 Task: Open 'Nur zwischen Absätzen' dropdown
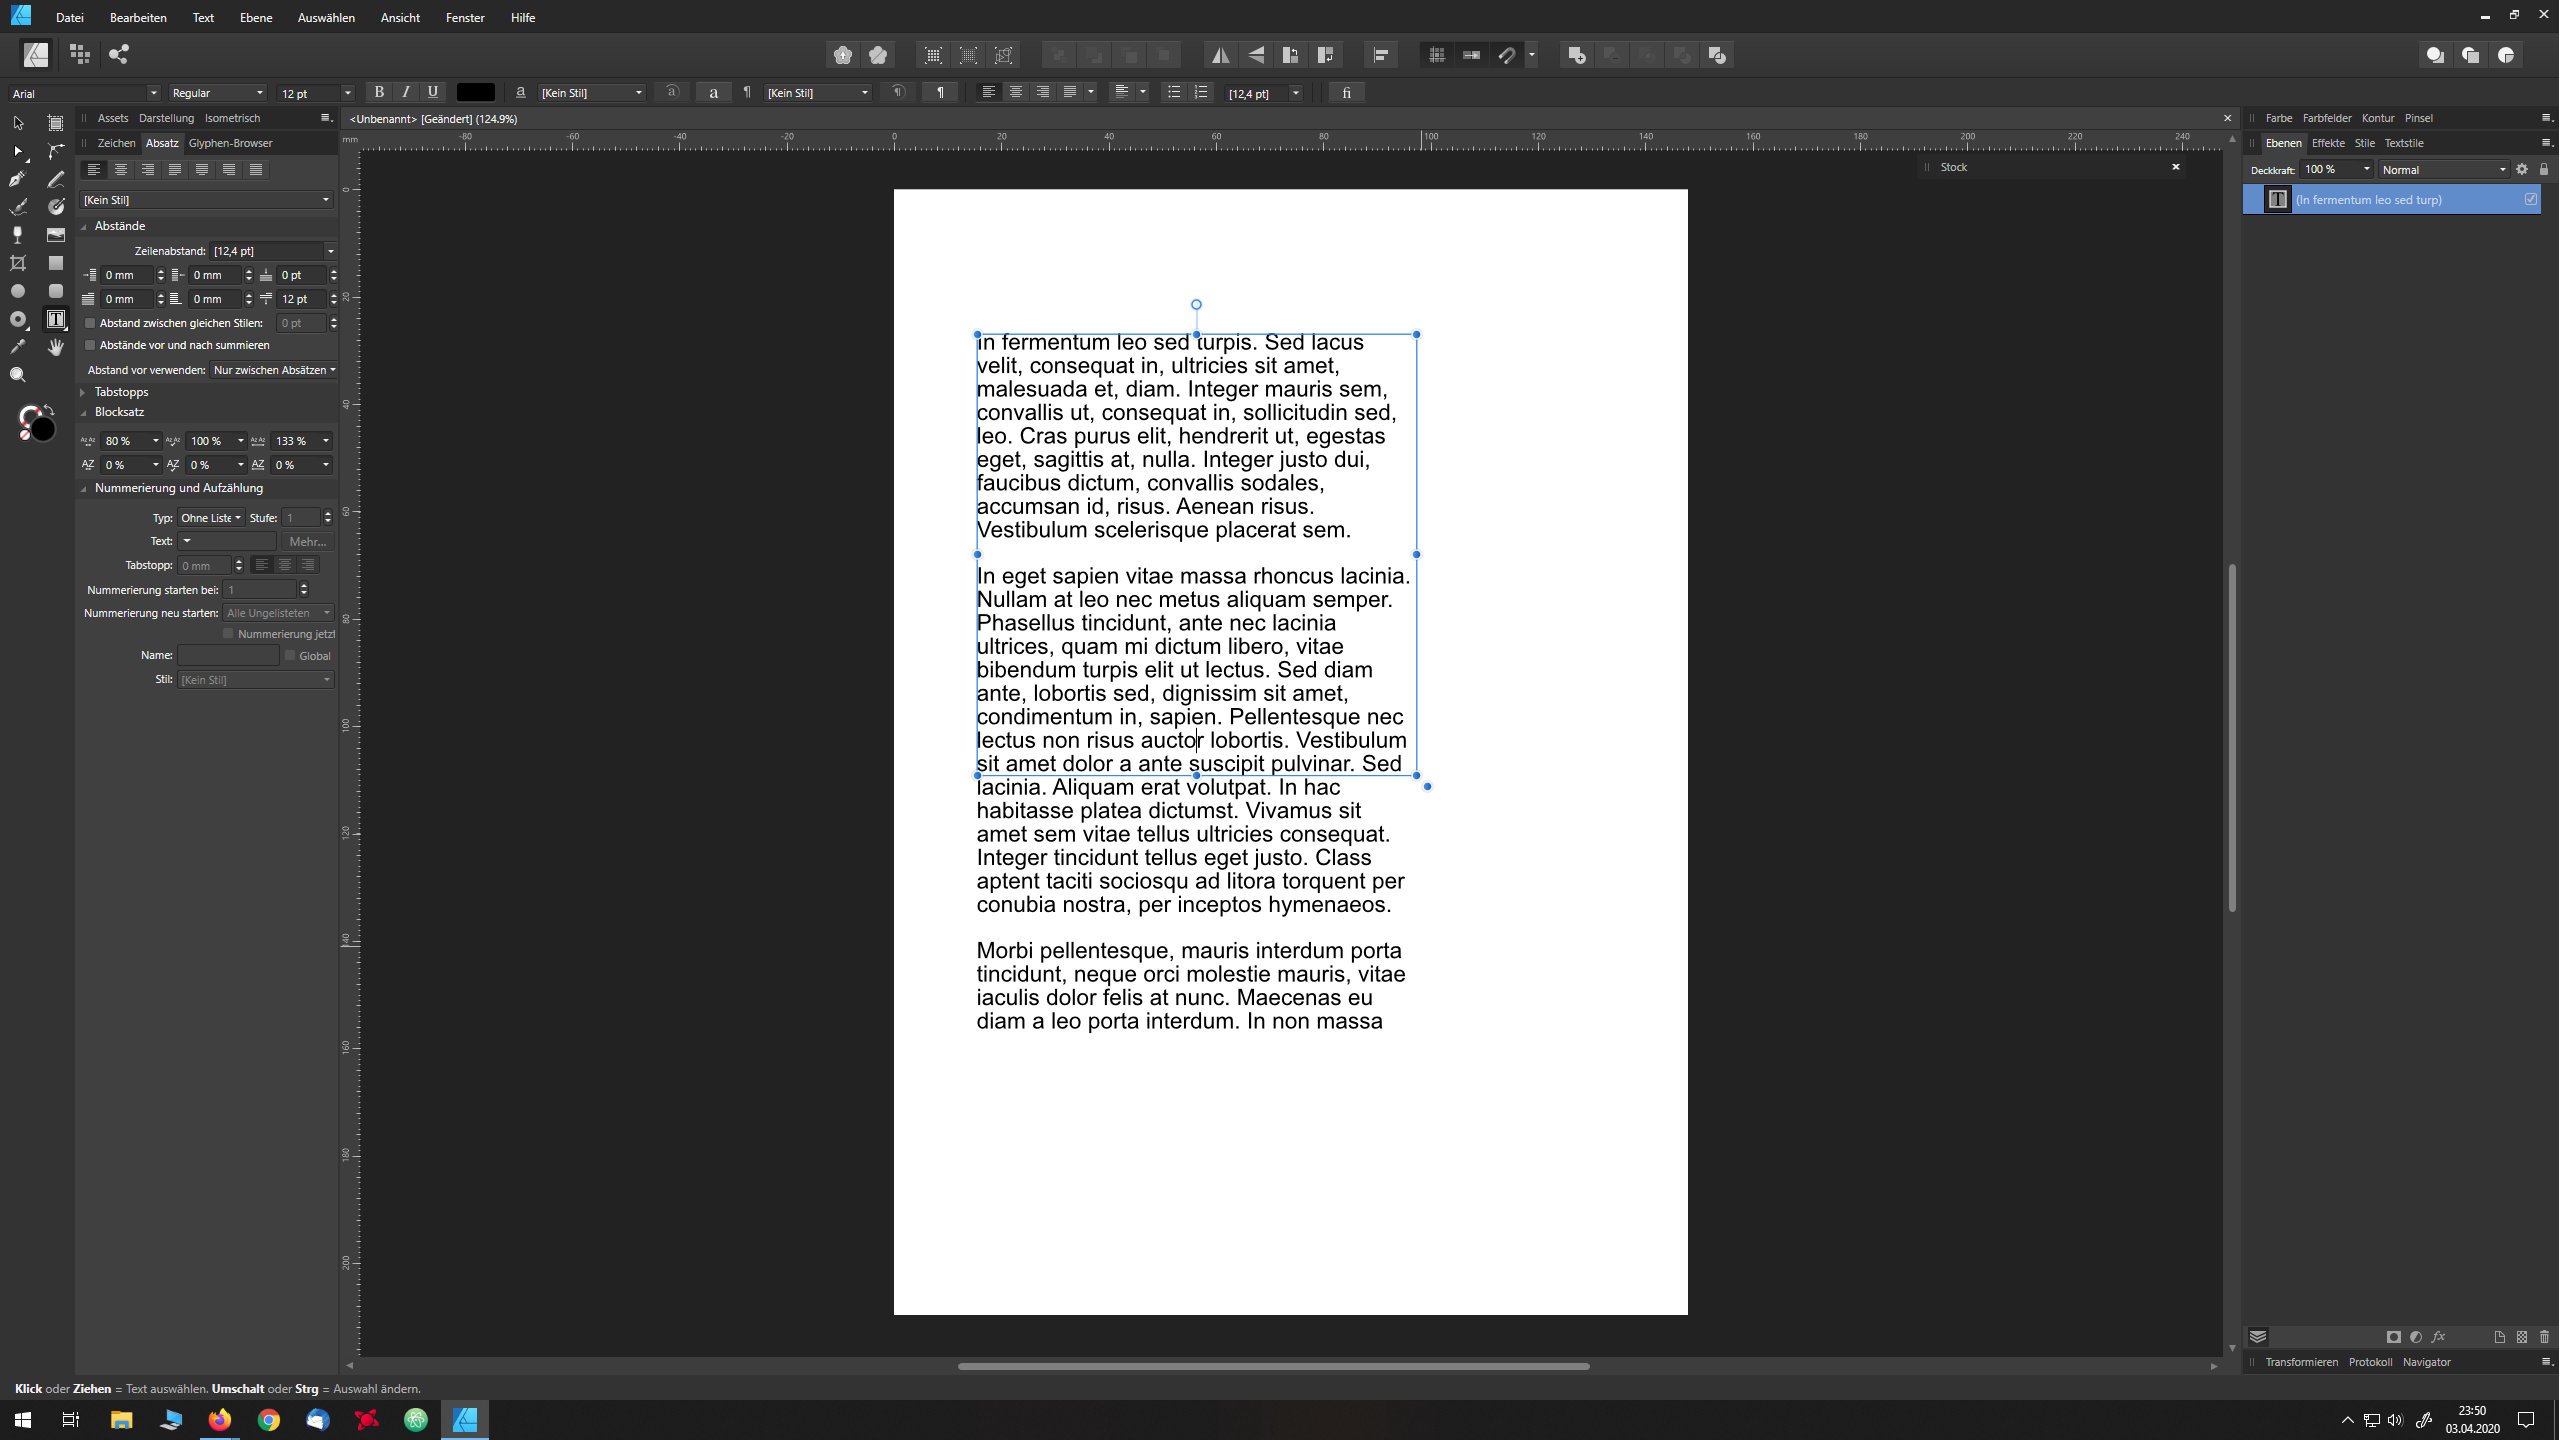click(274, 370)
